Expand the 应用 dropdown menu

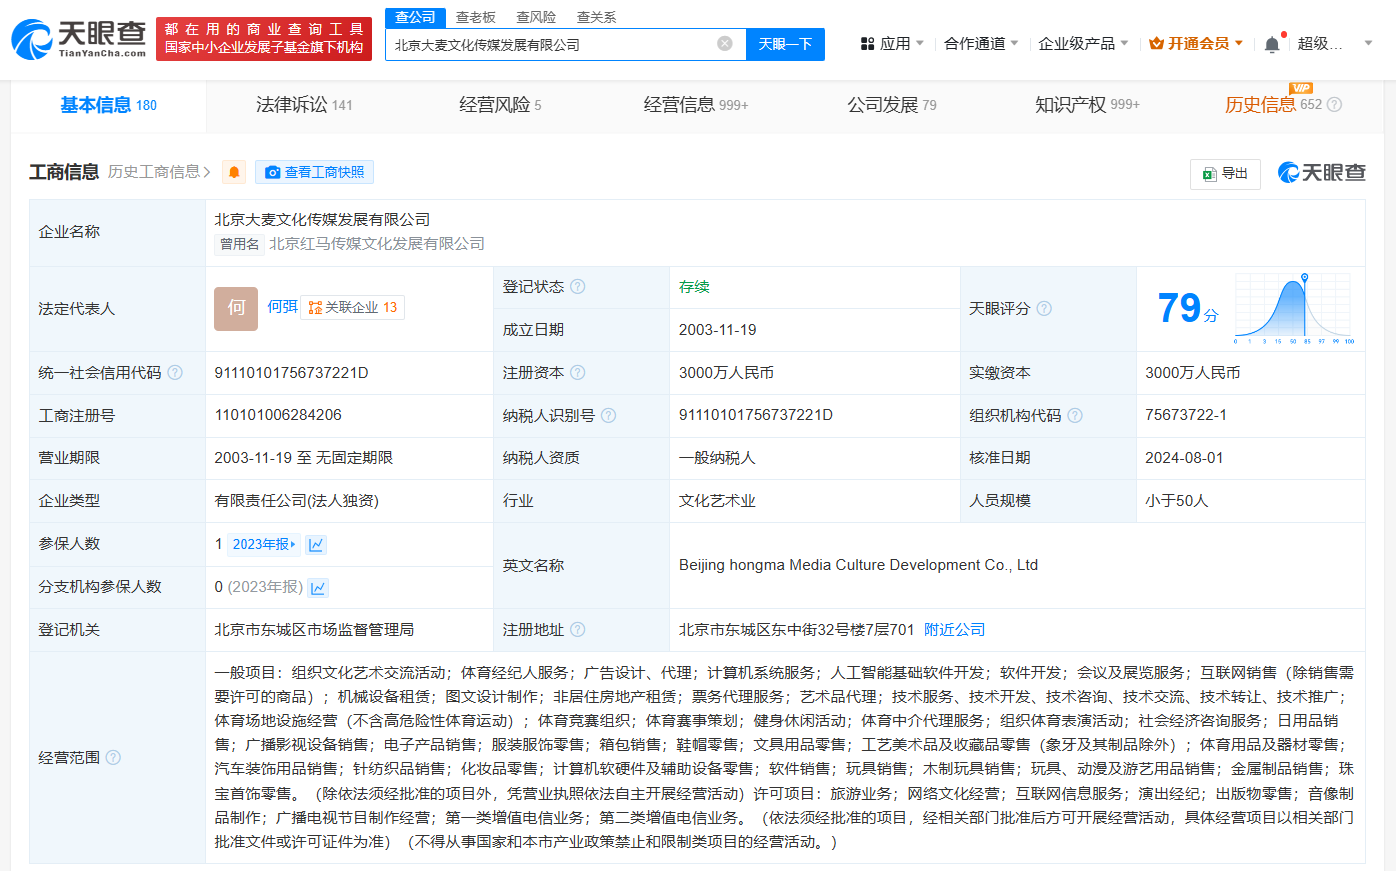[893, 44]
